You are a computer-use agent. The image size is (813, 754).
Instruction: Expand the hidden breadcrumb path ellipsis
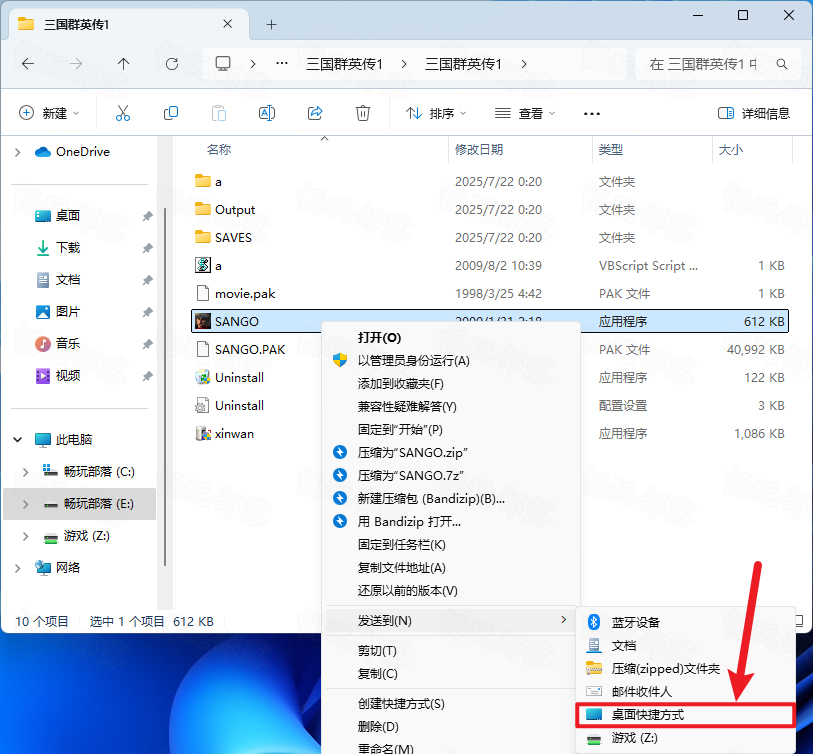(282, 64)
